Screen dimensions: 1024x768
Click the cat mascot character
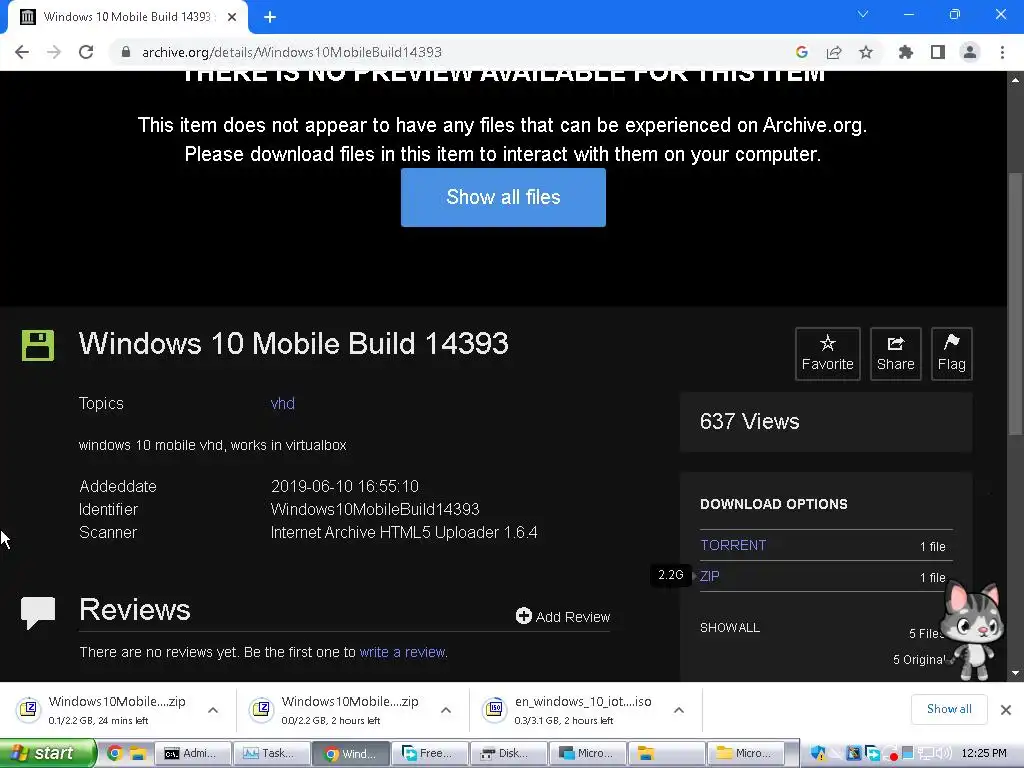click(973, 630)
